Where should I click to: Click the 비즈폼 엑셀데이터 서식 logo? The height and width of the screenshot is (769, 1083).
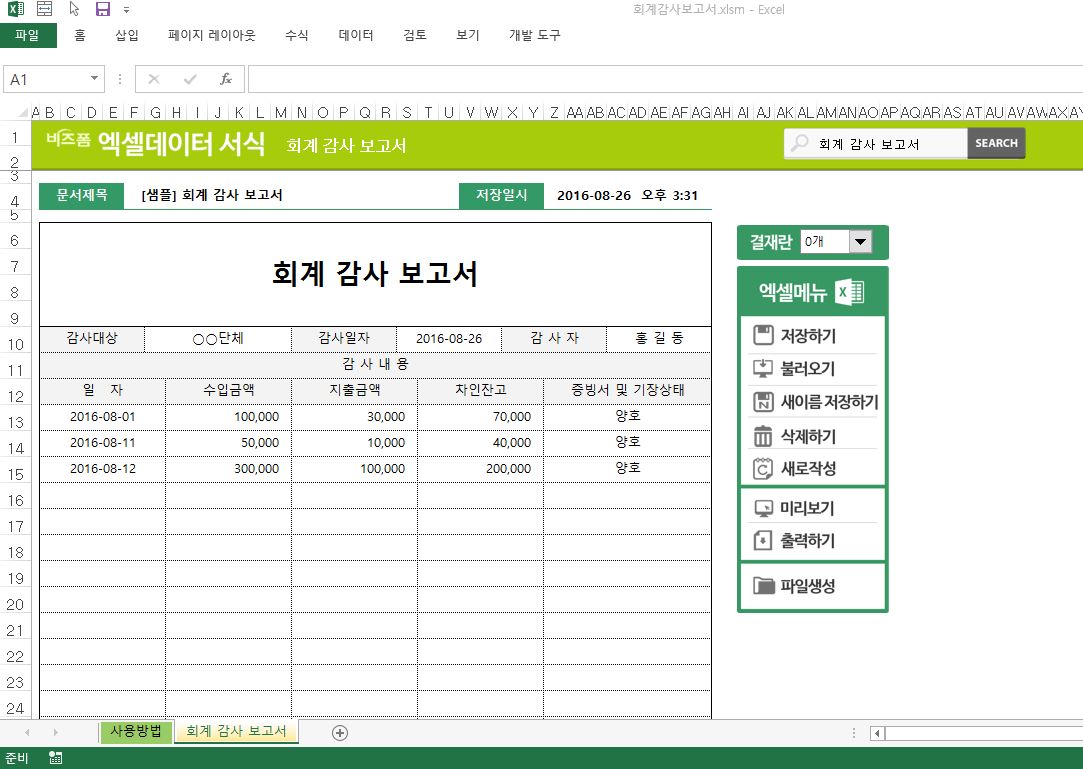point(155,143)
